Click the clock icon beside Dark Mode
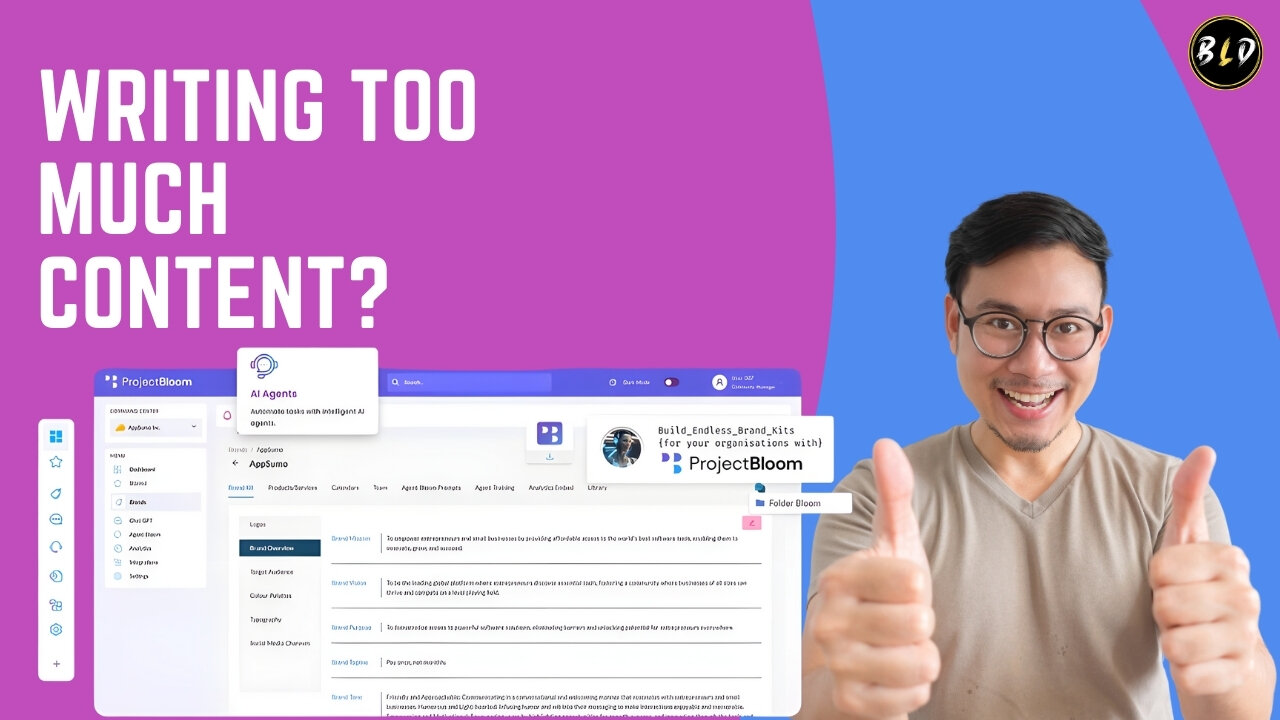 [613, 382]
